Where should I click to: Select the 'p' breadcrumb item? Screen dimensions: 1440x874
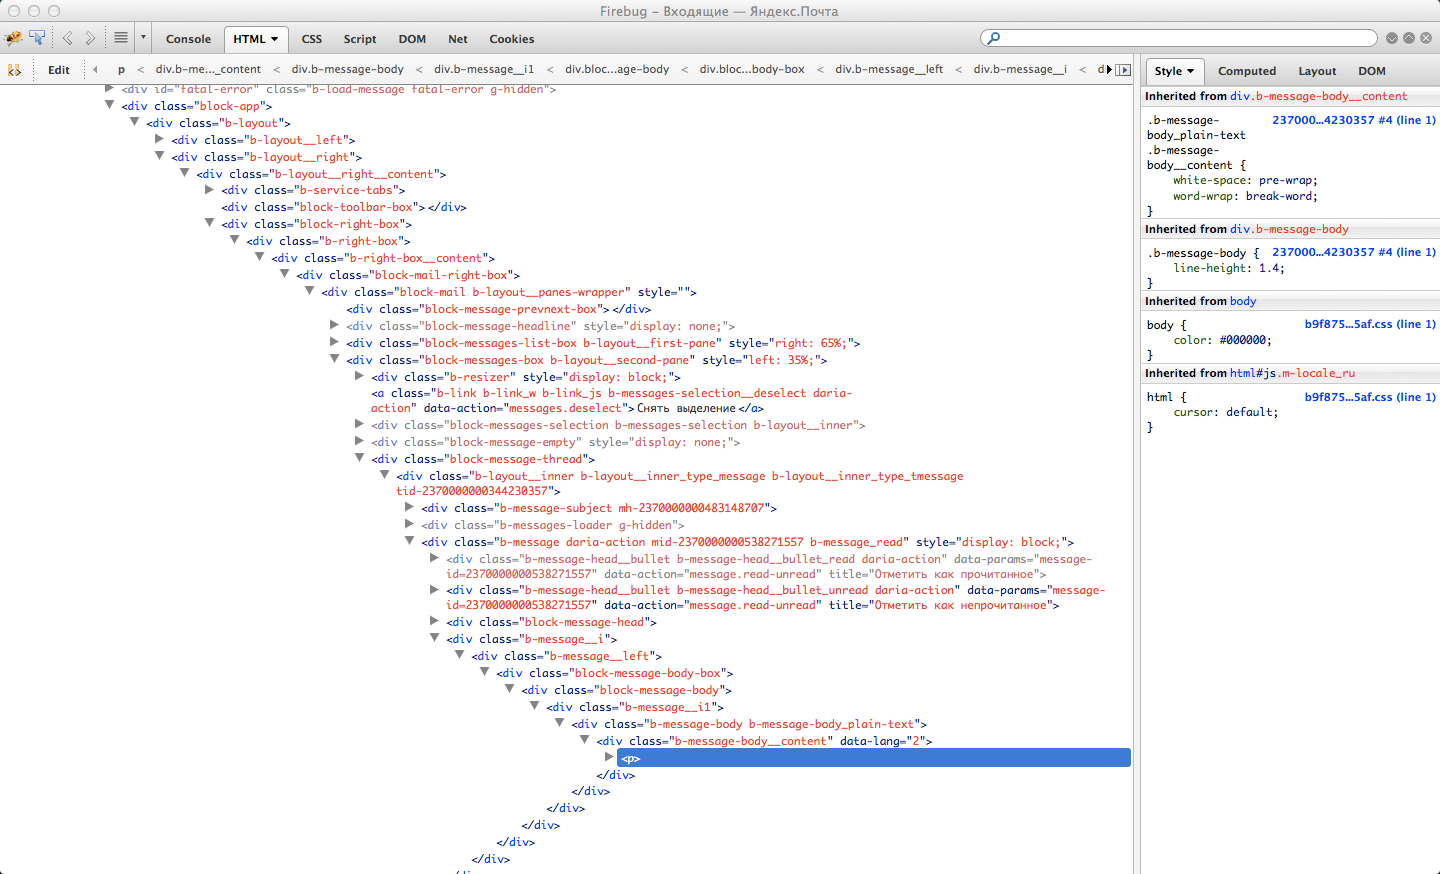point(121,70)
